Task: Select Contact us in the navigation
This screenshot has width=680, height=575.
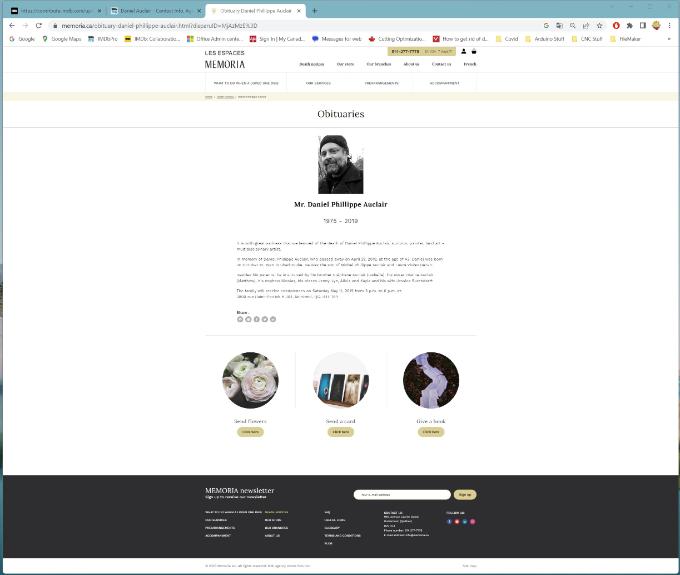Action: 441,64
